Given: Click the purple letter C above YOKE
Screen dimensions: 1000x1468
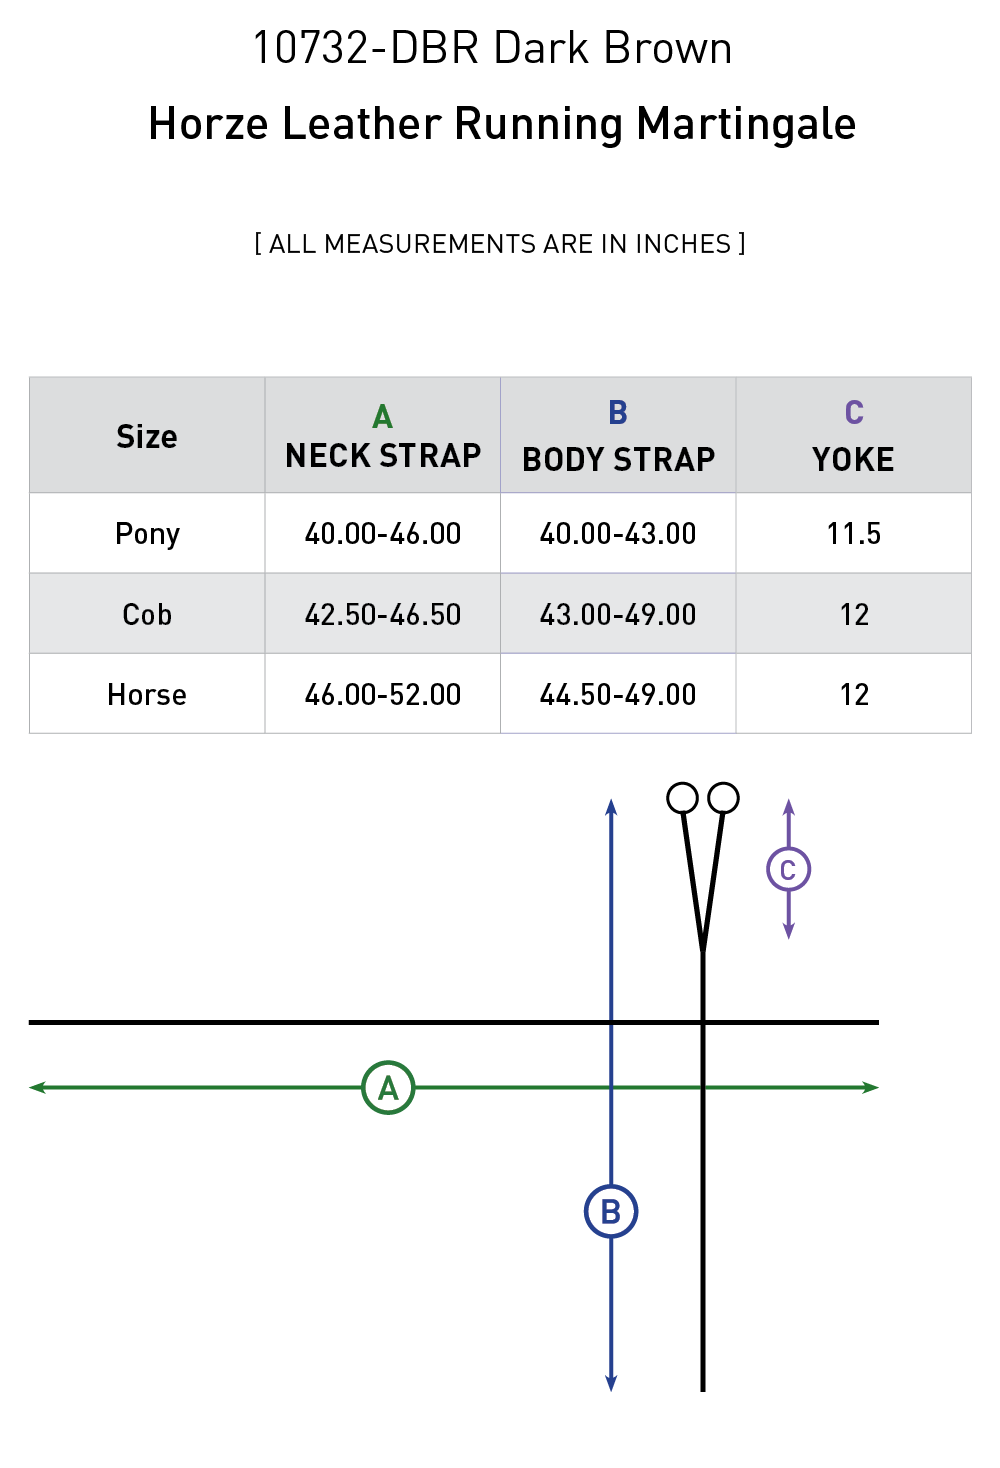Looking at the screenshot, I should click(854, 412).
